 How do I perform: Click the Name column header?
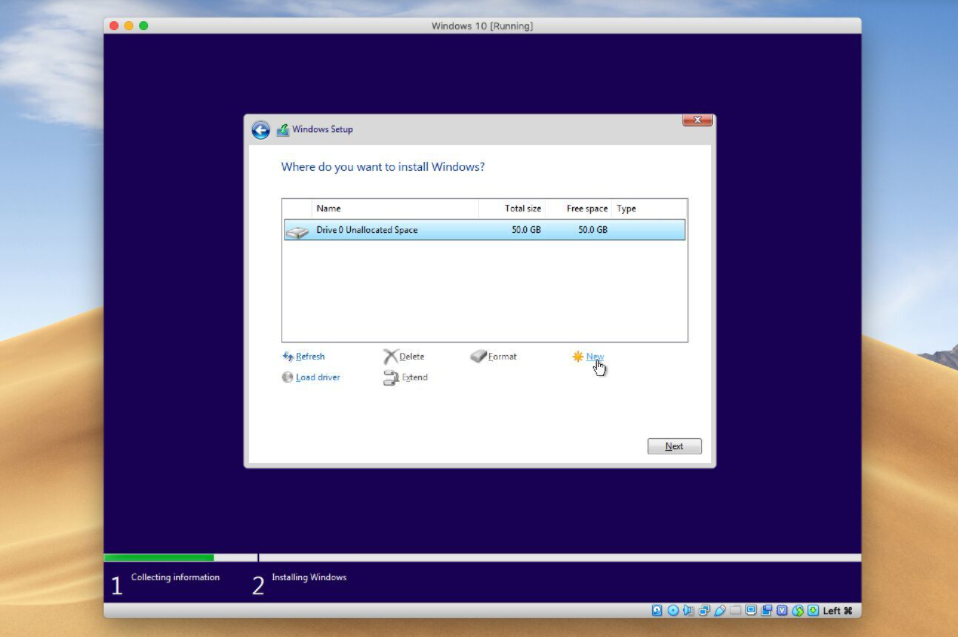pos(395,208)
